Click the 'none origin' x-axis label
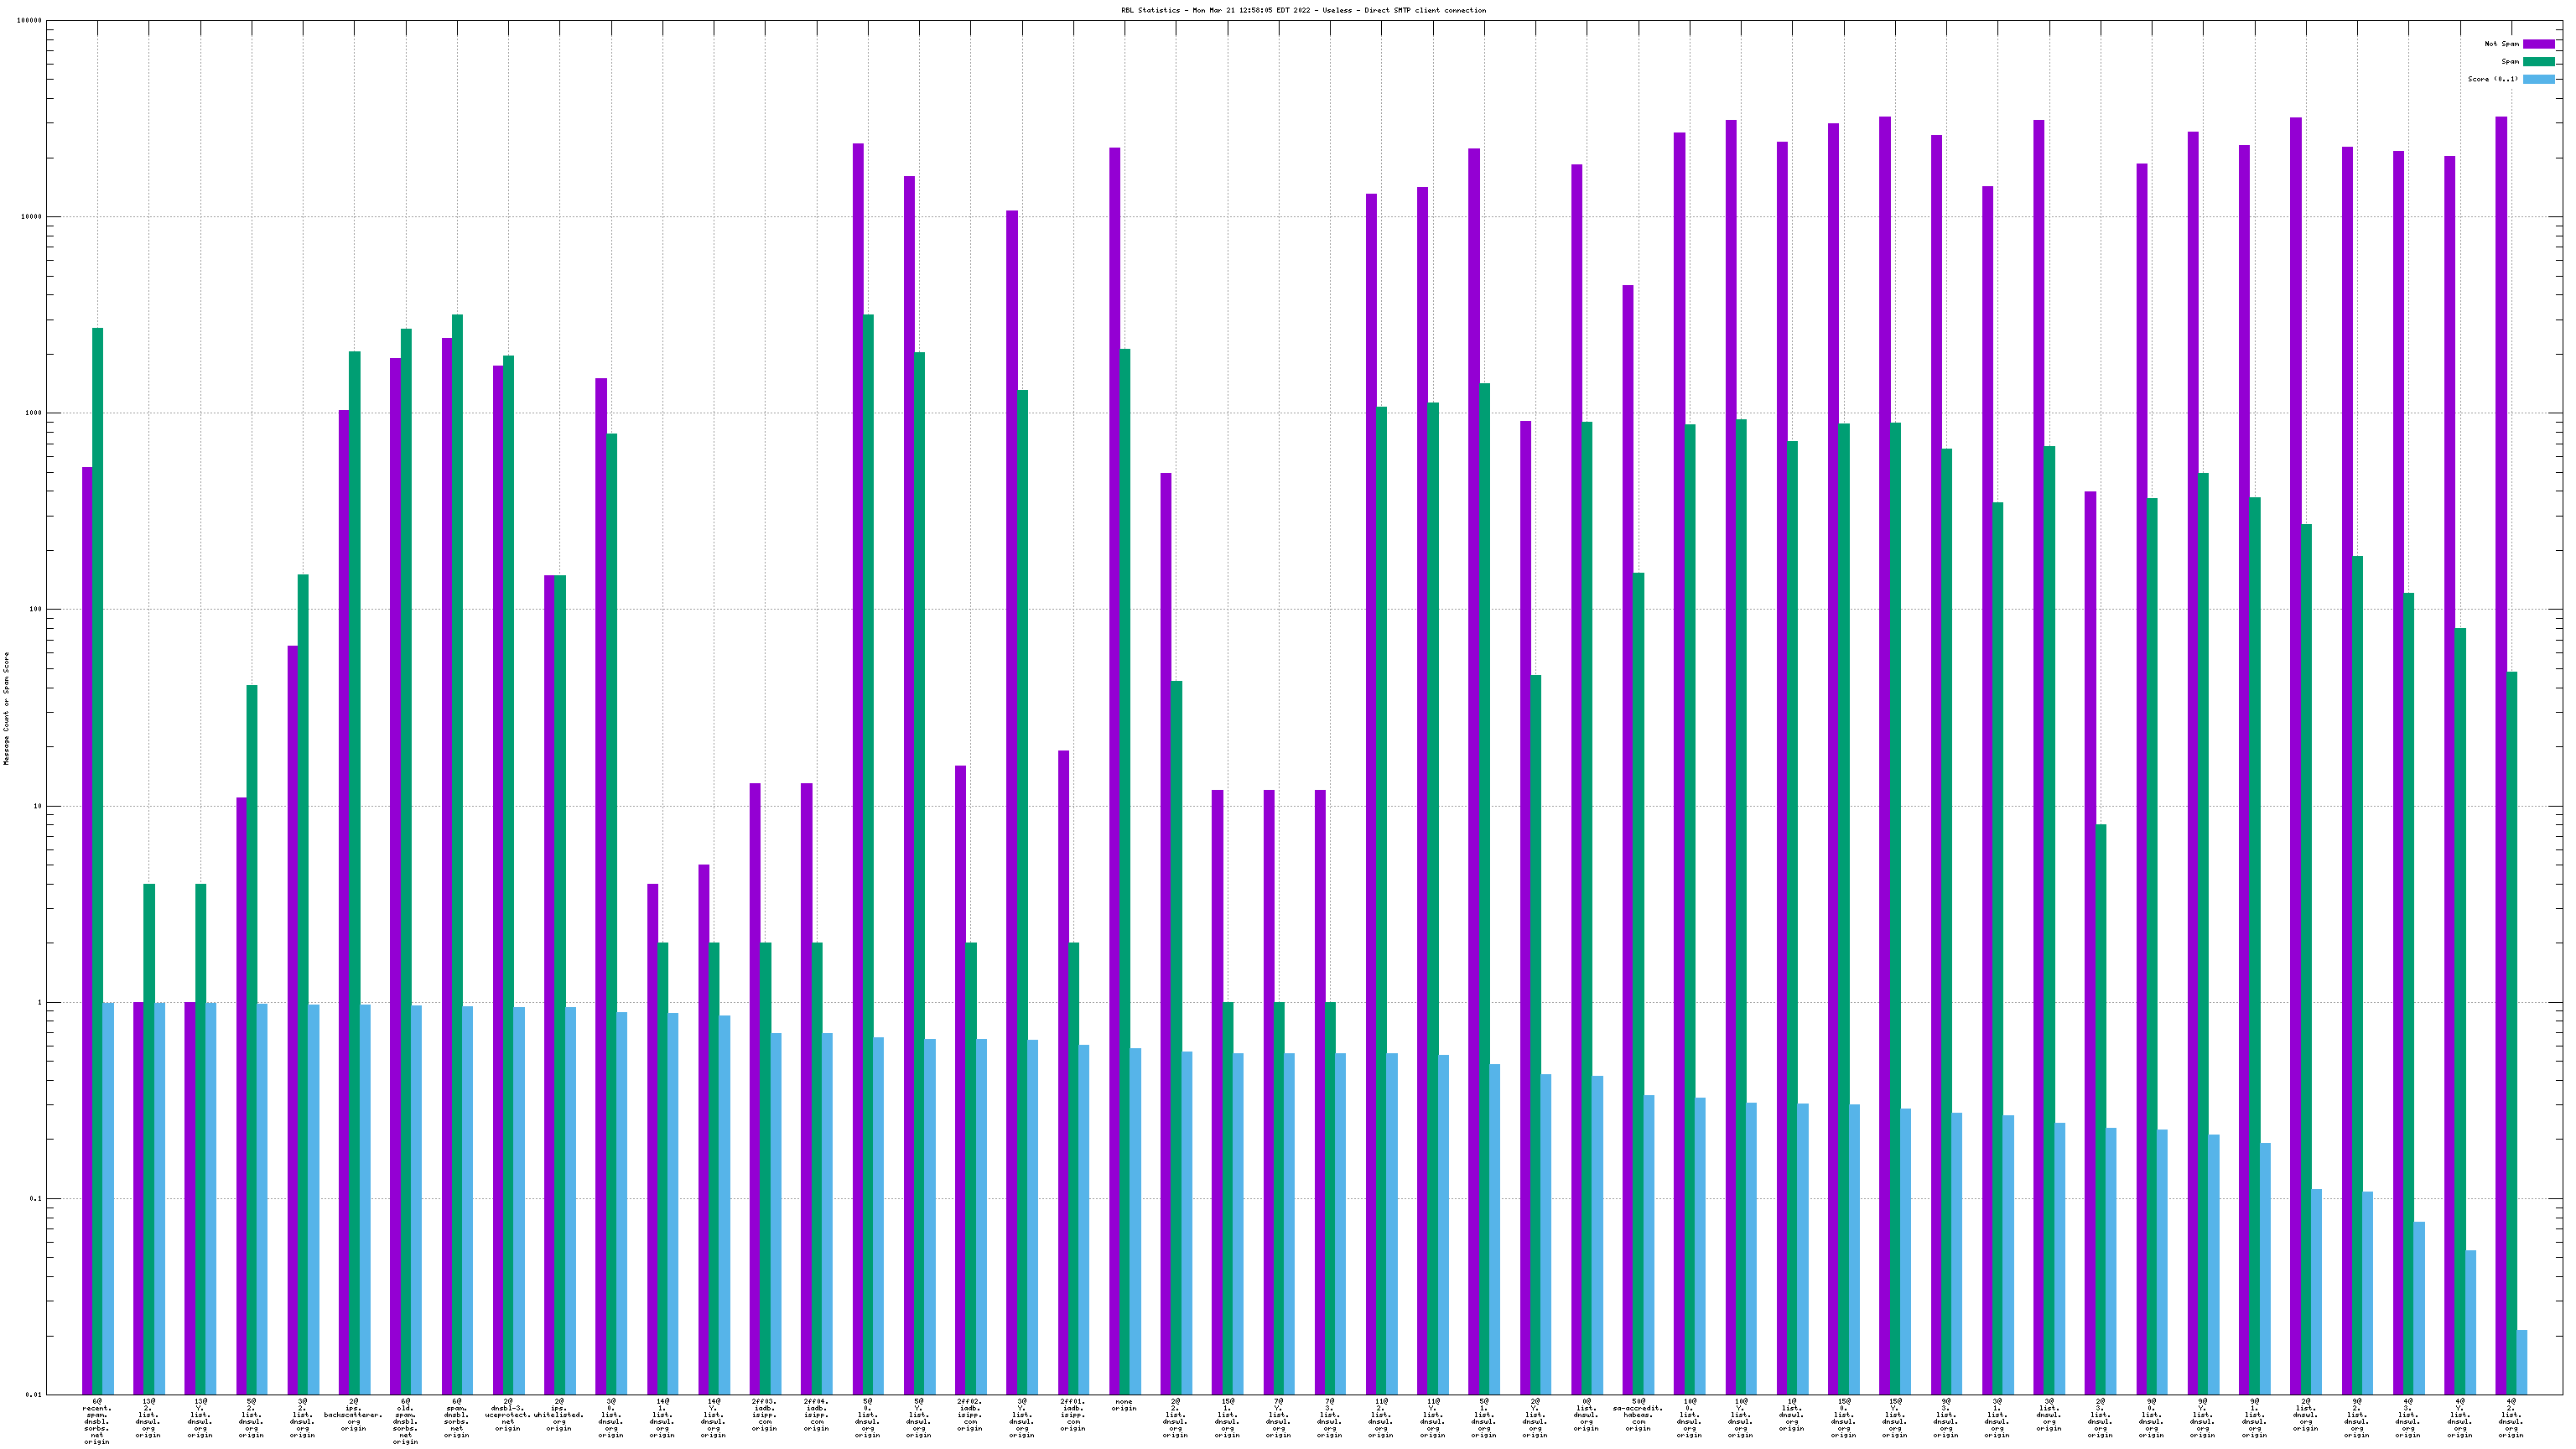Screen dimensions: 2576x1449 (x=1123, y=1405)
